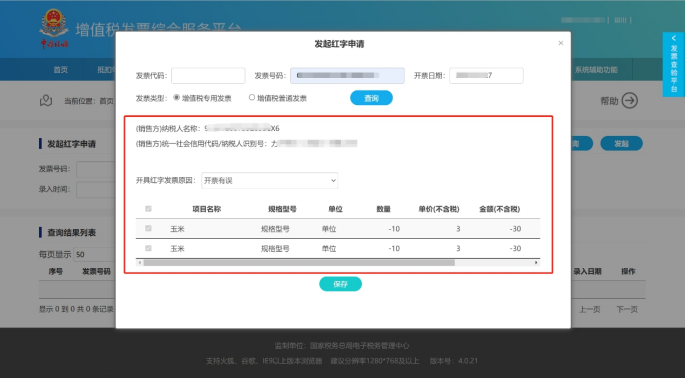Toggle checkbox for first 玉米 row
The image size is (685, 378).
[148, 228]
